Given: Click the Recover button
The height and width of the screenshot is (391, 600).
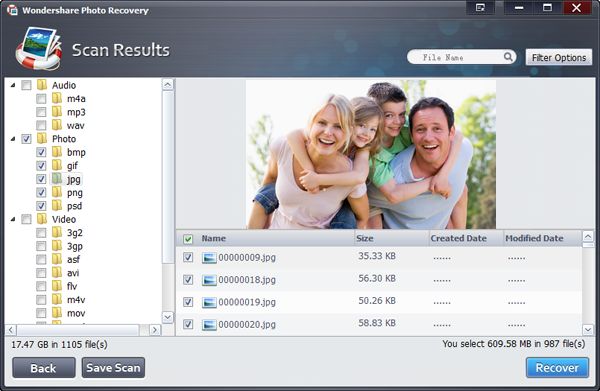Looking at the screenshot, I should (x=557, y=368).
